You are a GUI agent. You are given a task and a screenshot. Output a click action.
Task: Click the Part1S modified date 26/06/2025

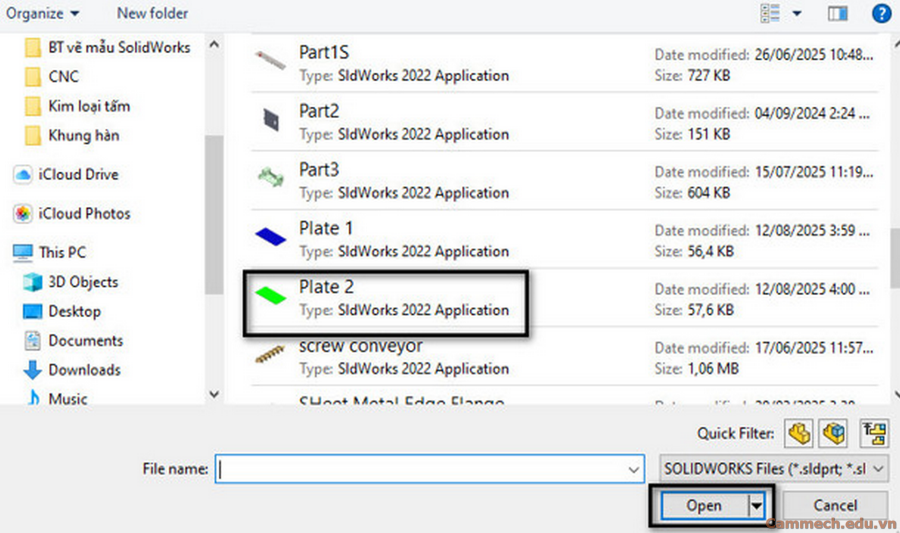pyautogui.click(x=813, y=55)
